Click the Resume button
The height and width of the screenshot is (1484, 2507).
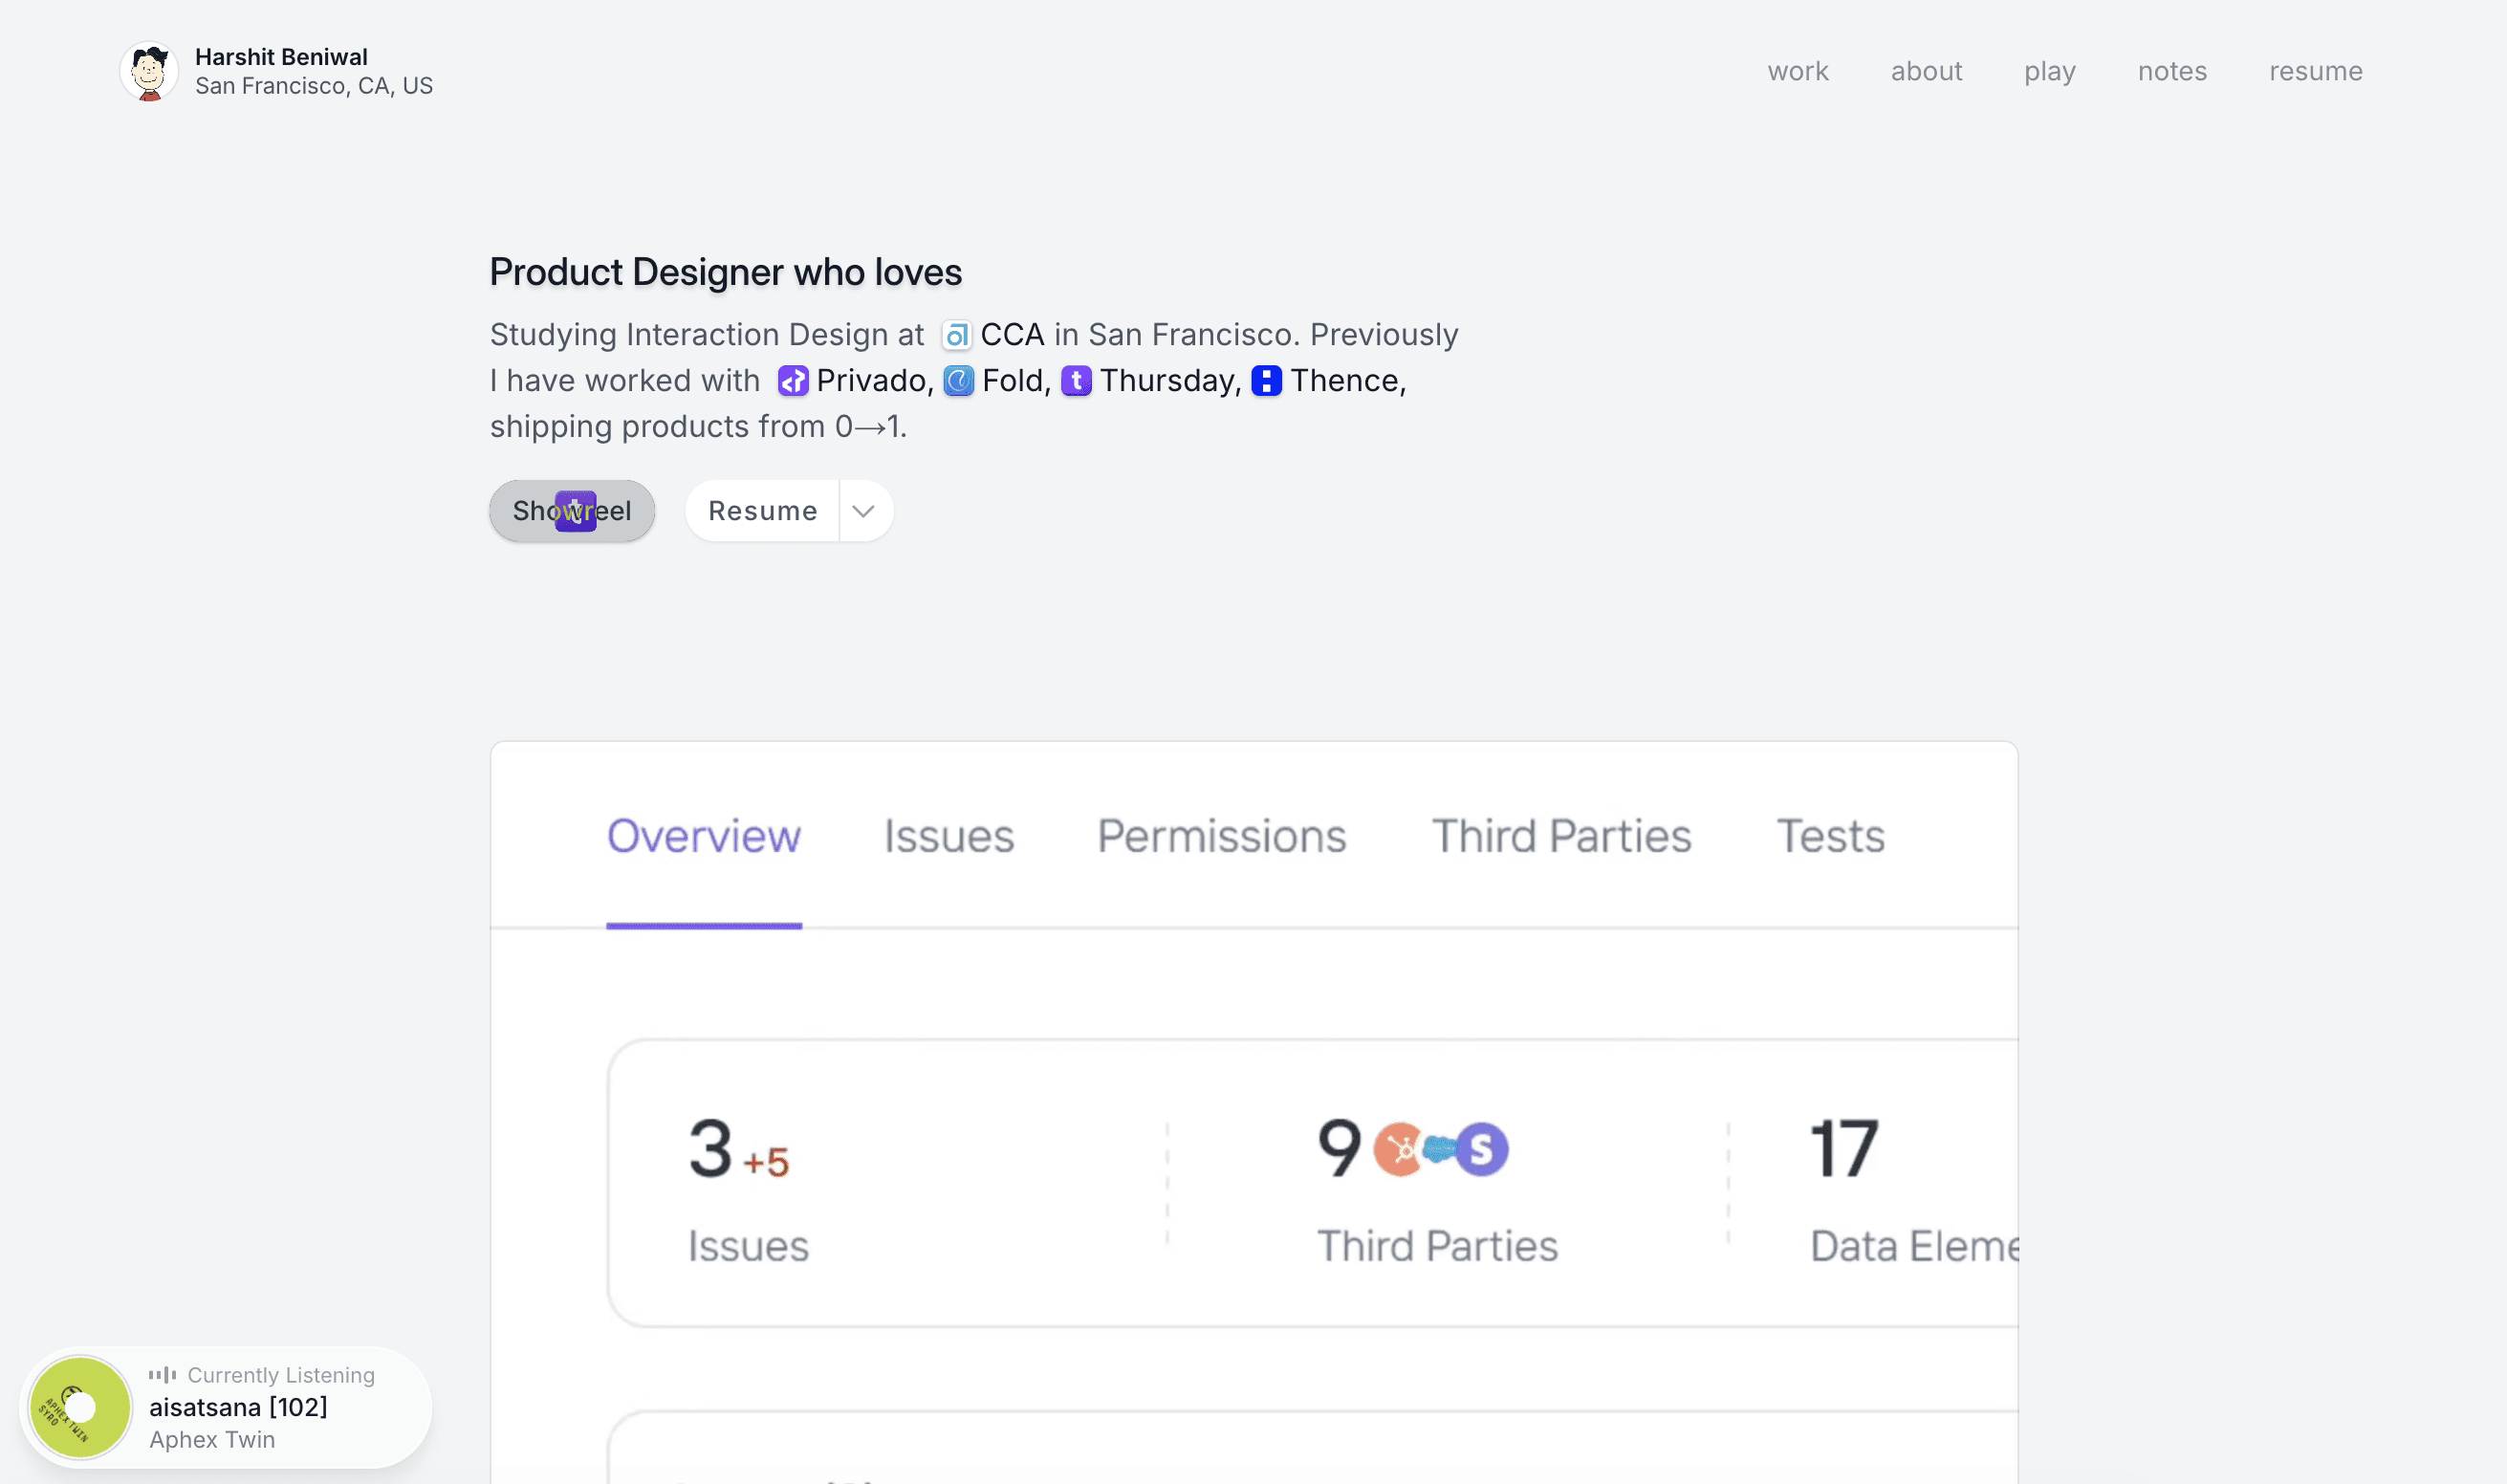(762, 511)
